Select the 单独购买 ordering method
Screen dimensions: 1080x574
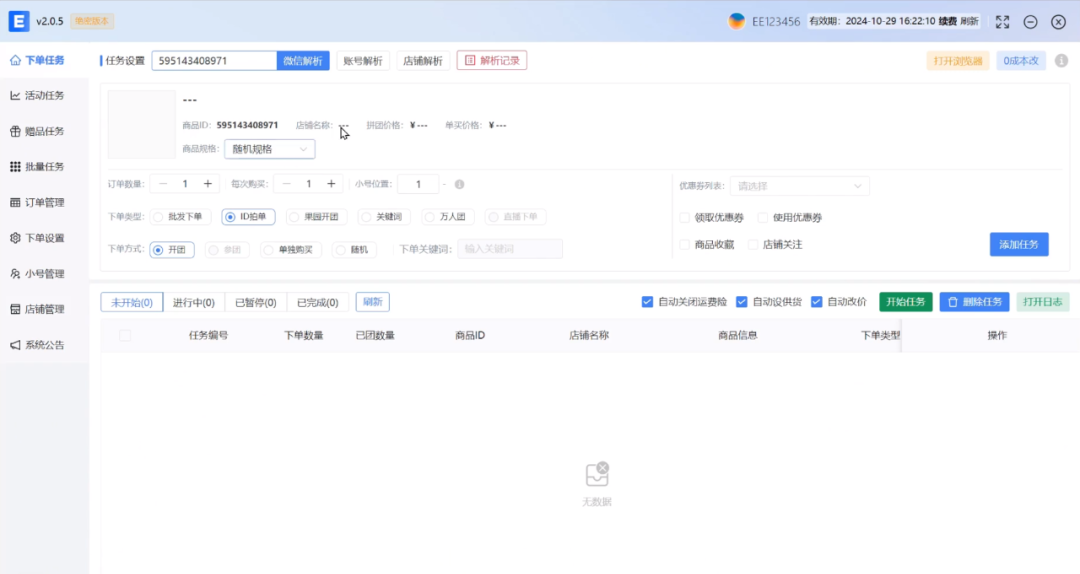pyautogui.click(x=290, y=249)
